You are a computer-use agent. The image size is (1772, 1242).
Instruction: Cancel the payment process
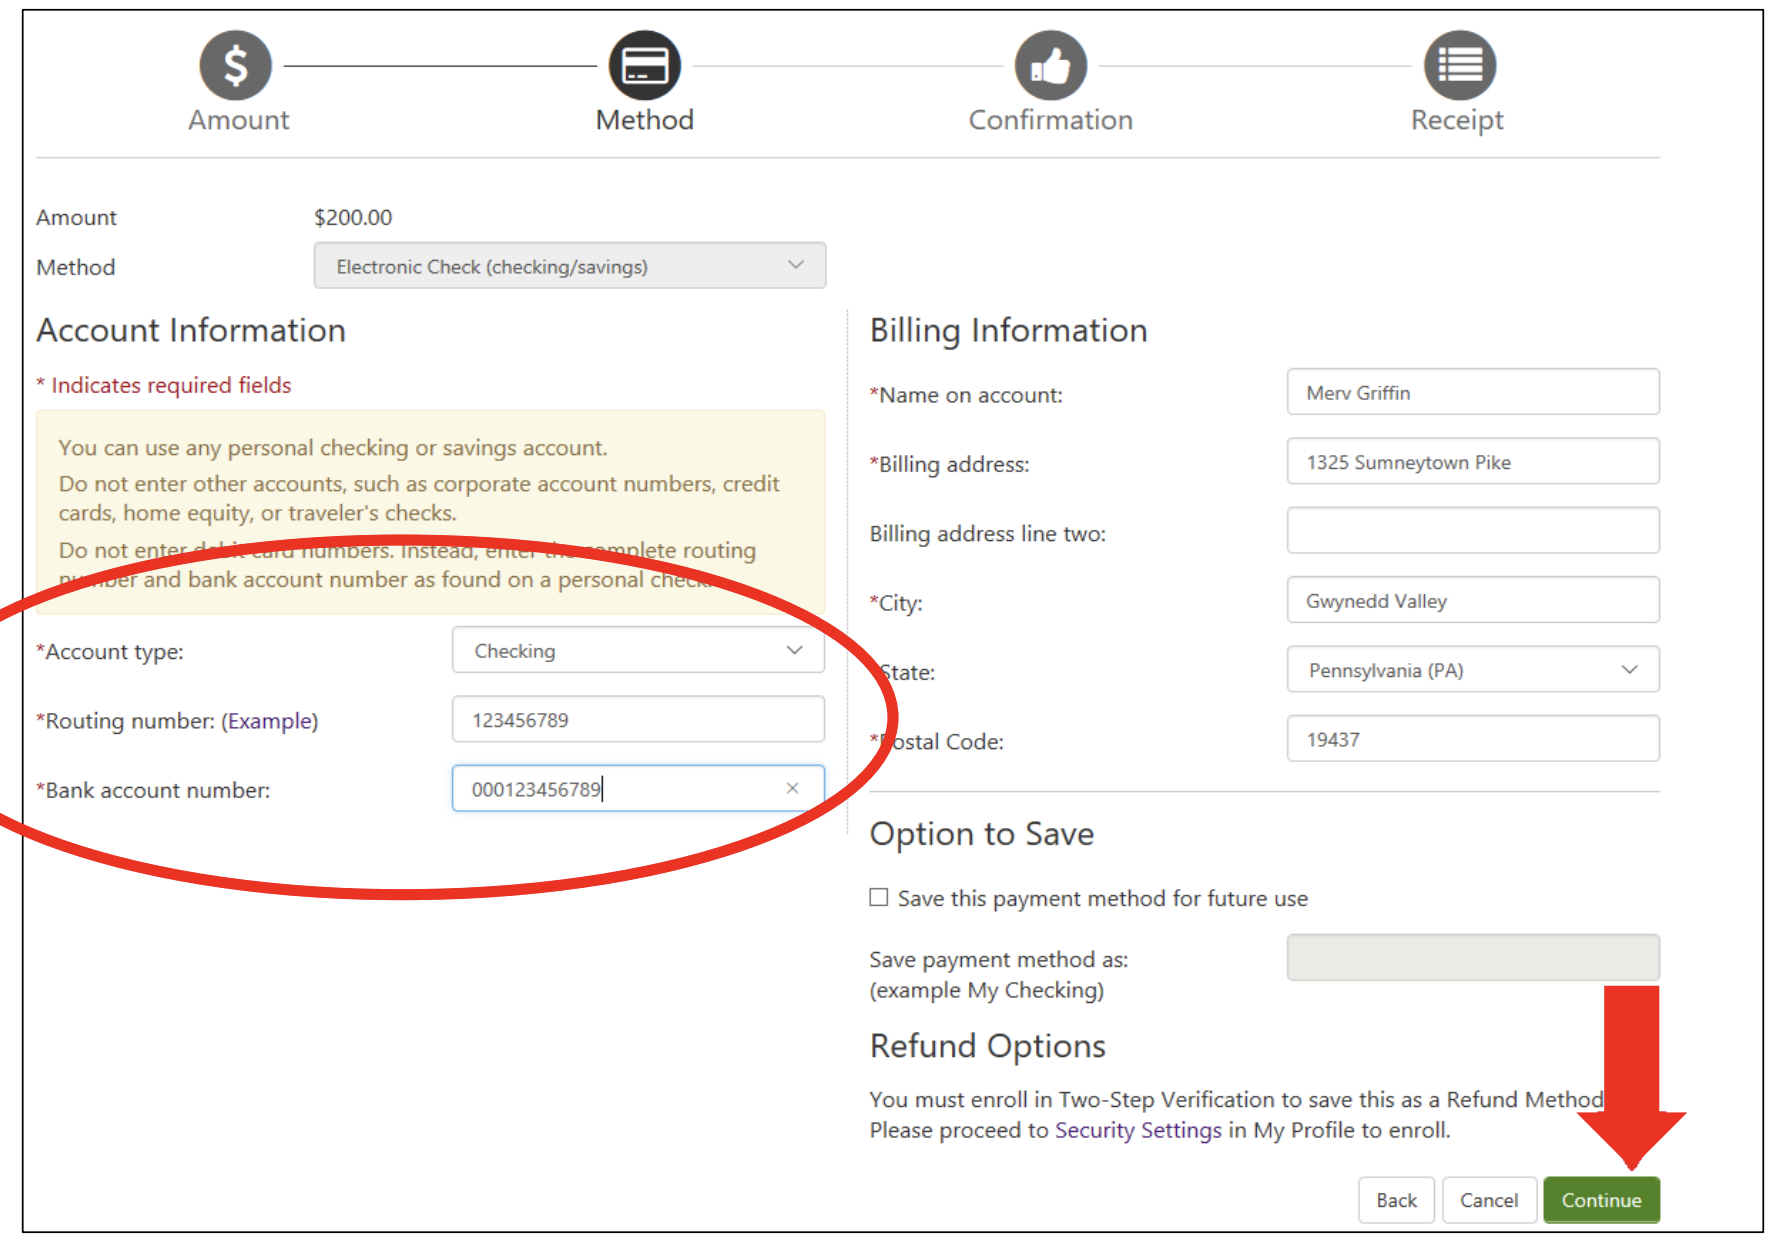point(1489,1200)
